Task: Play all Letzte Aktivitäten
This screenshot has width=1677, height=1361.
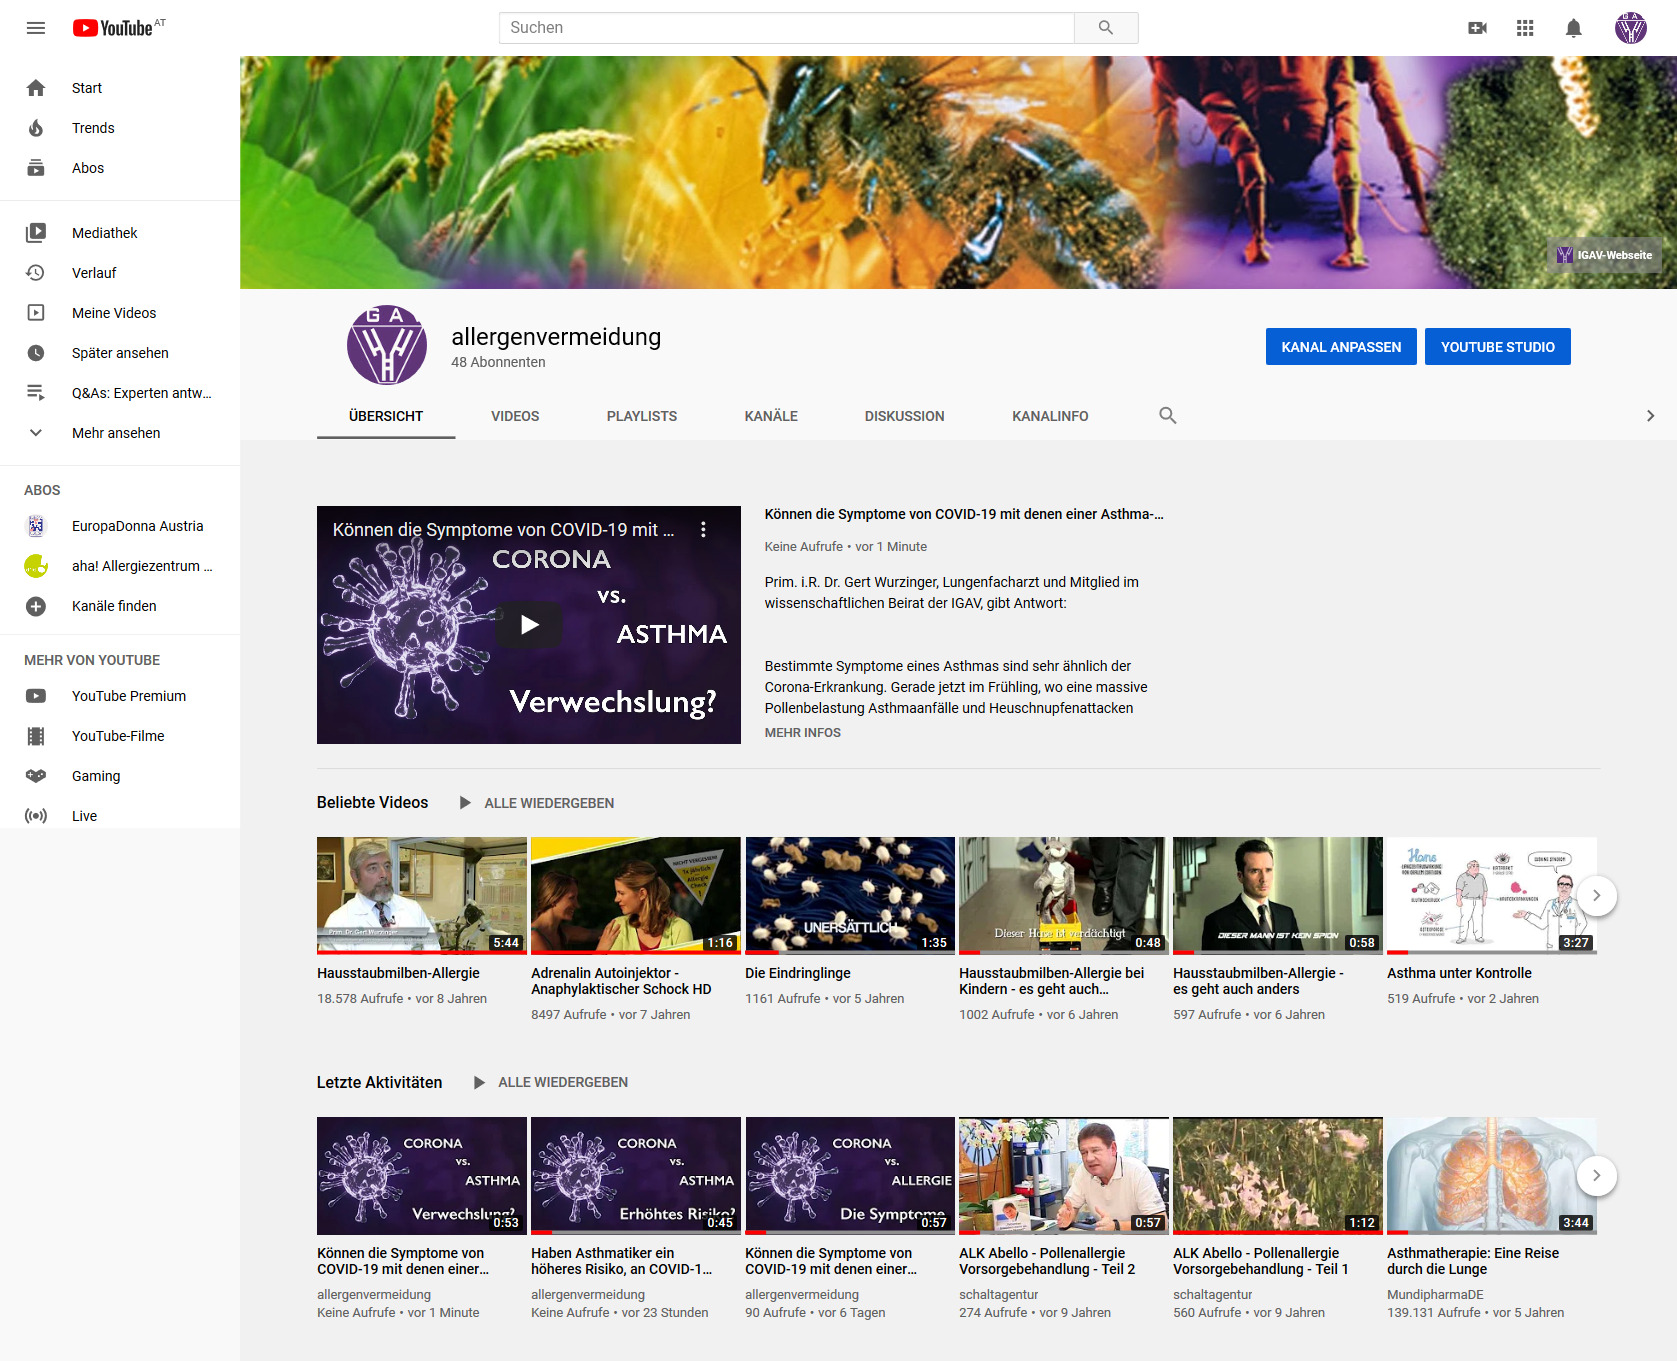Action: (x=550, y=1082)
